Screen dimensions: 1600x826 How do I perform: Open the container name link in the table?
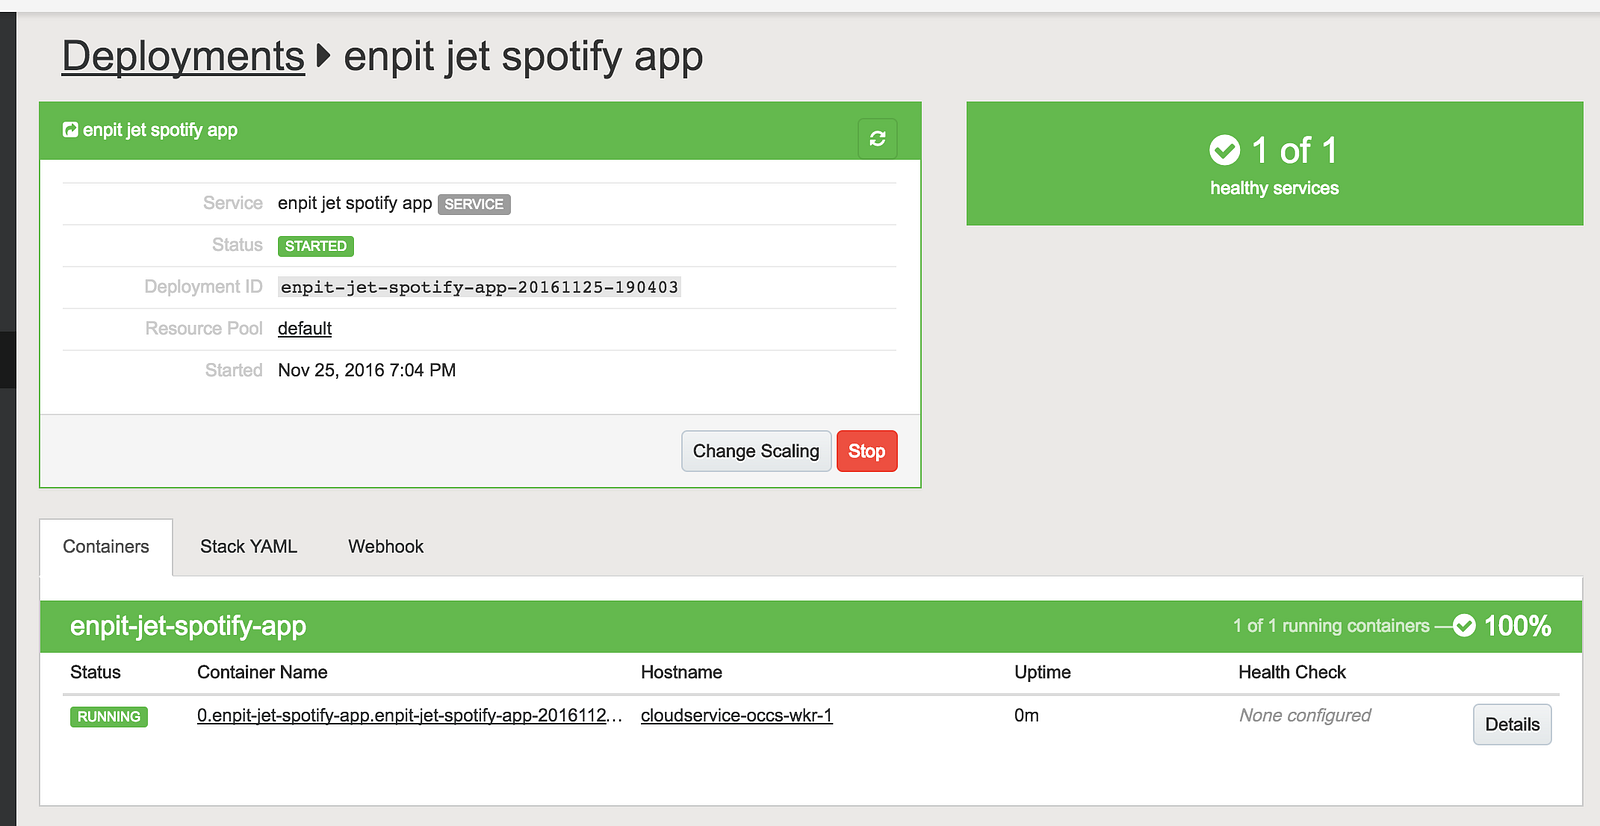pyautogui.click(x=409, y=716)
